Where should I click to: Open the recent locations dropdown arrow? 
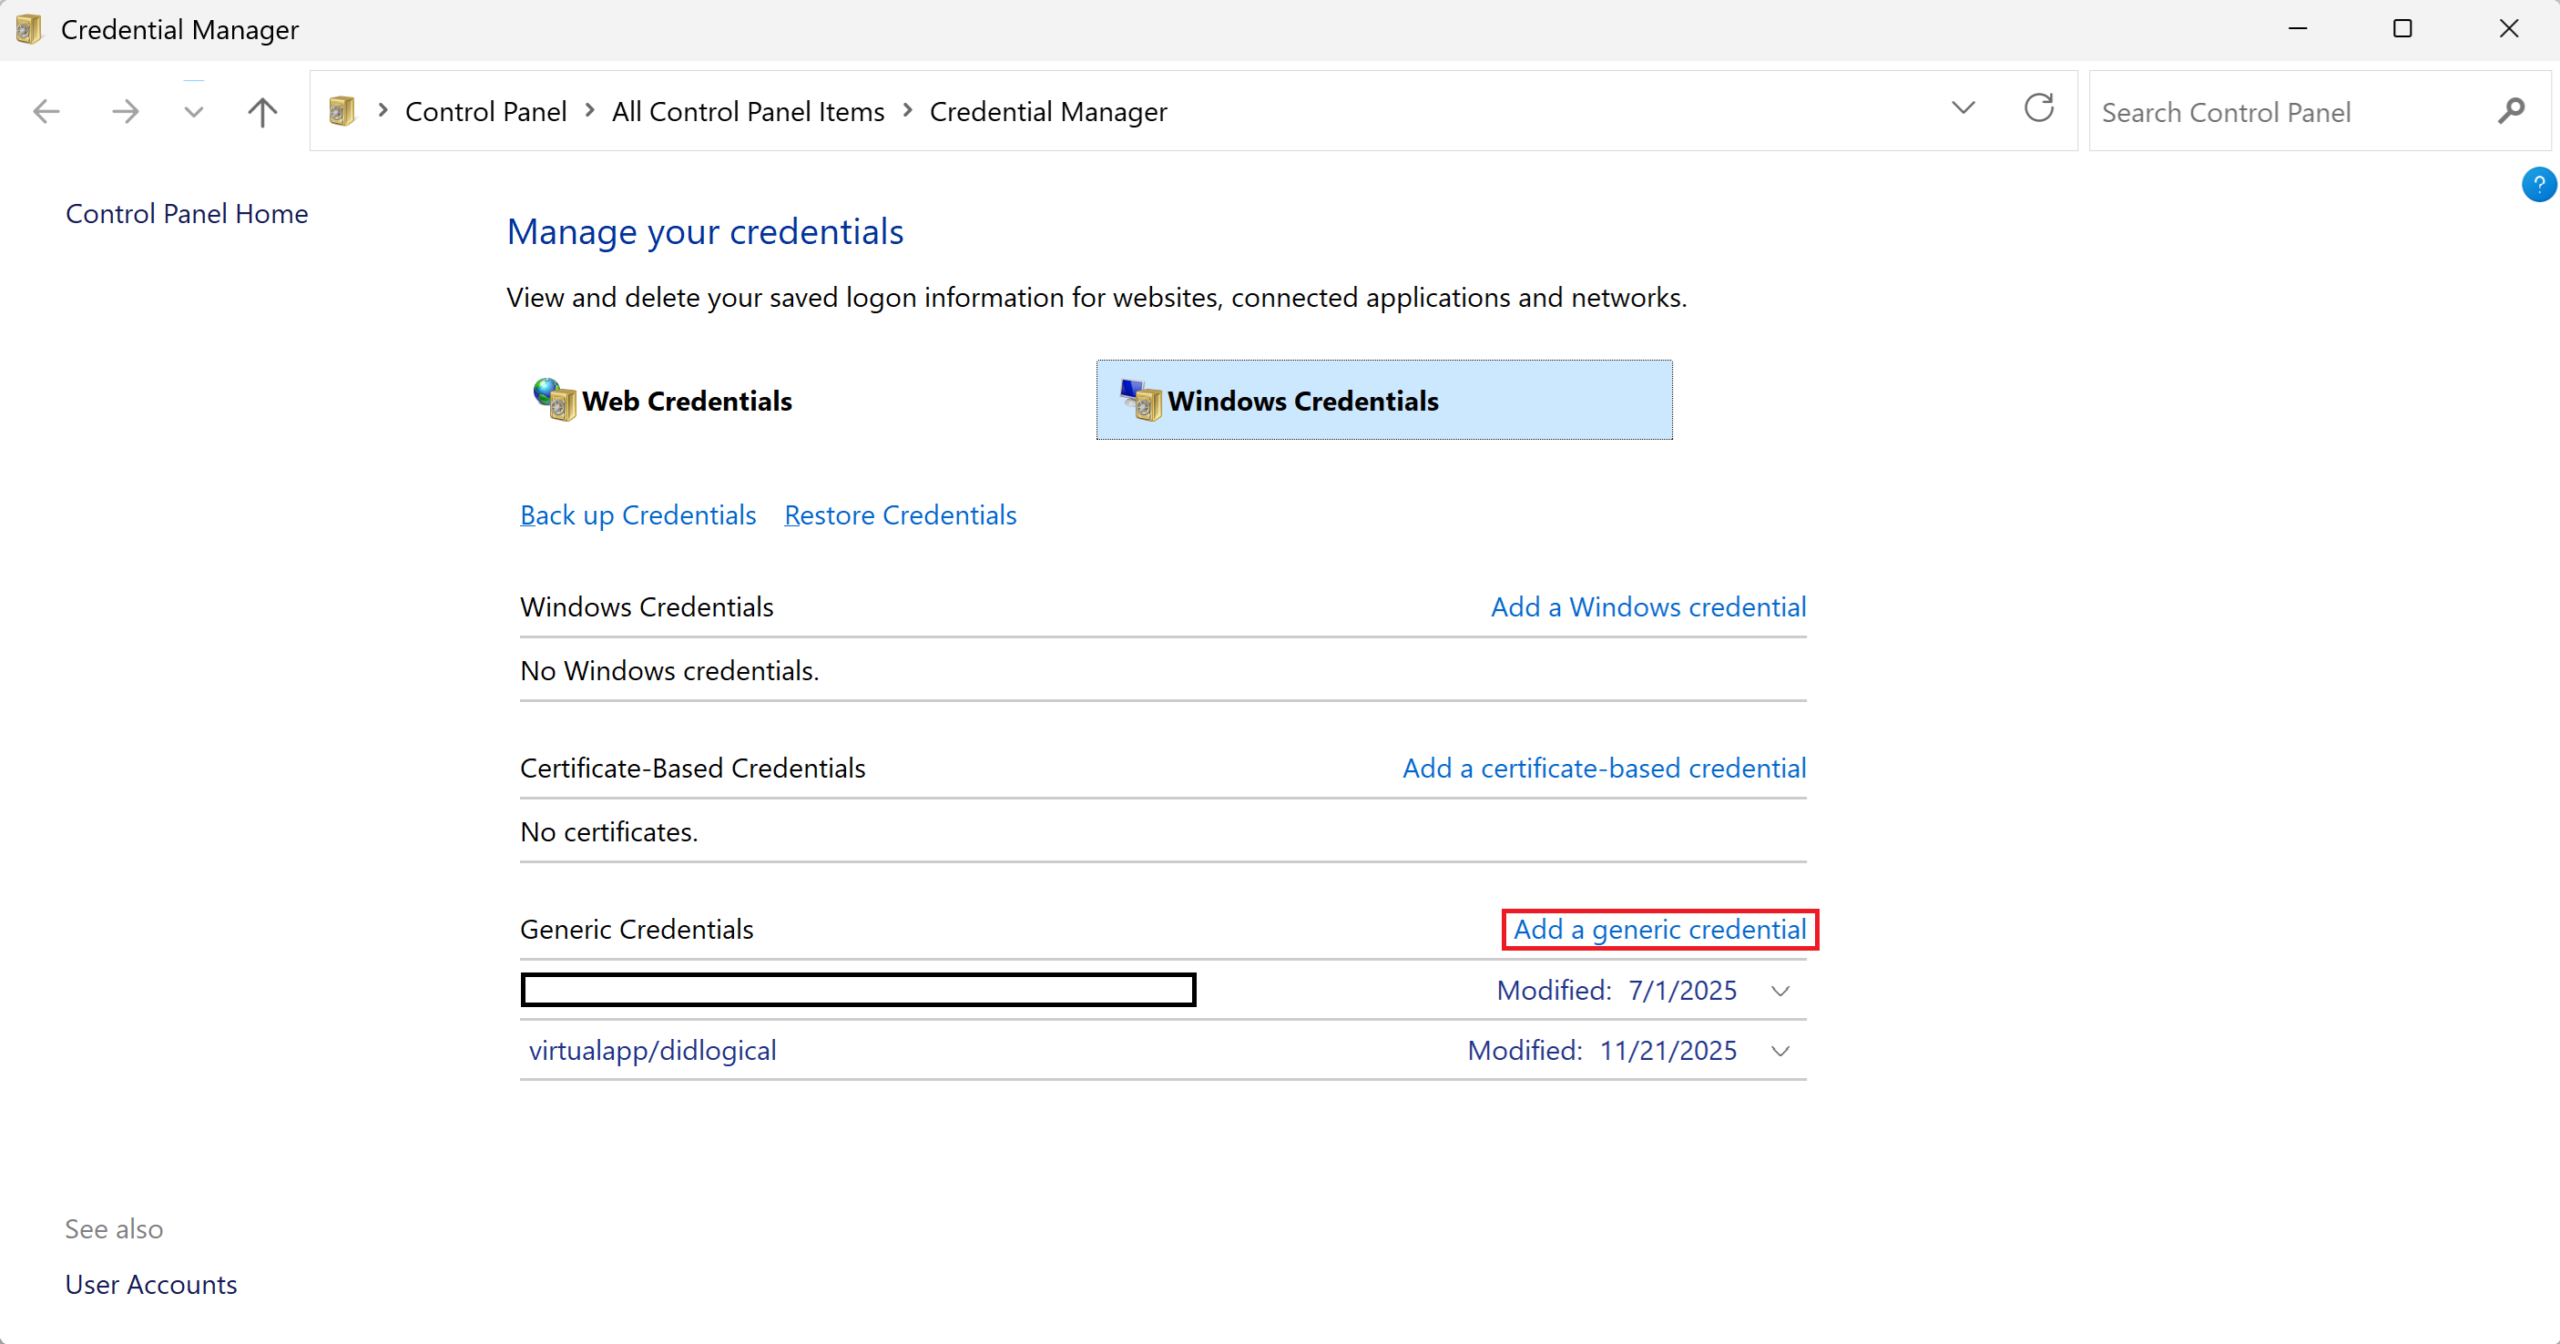tap(194, 111)
